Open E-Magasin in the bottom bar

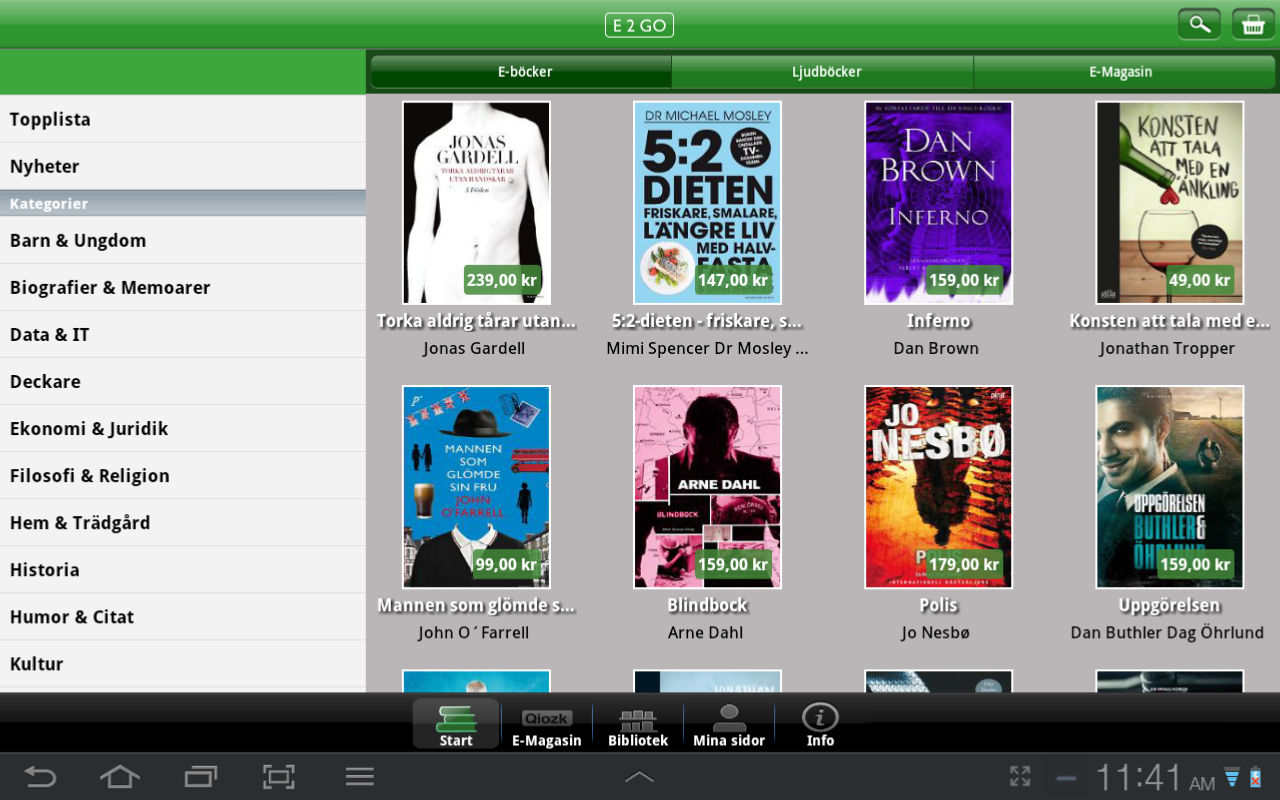coord(547,724)
